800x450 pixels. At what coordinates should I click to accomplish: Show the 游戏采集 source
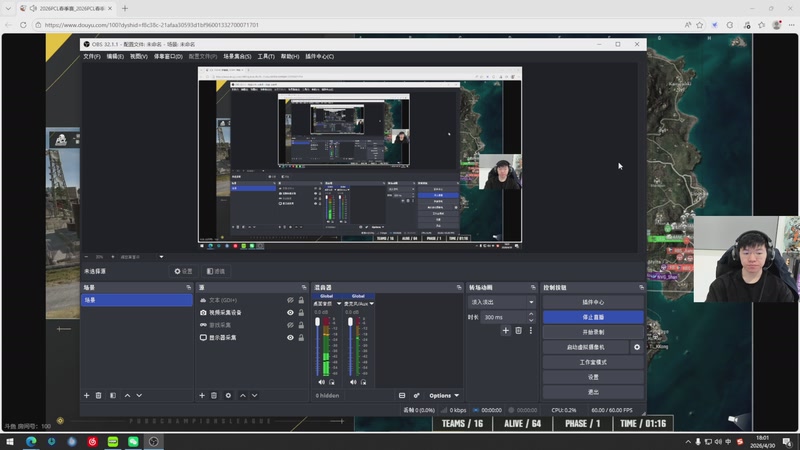[290, 325]
